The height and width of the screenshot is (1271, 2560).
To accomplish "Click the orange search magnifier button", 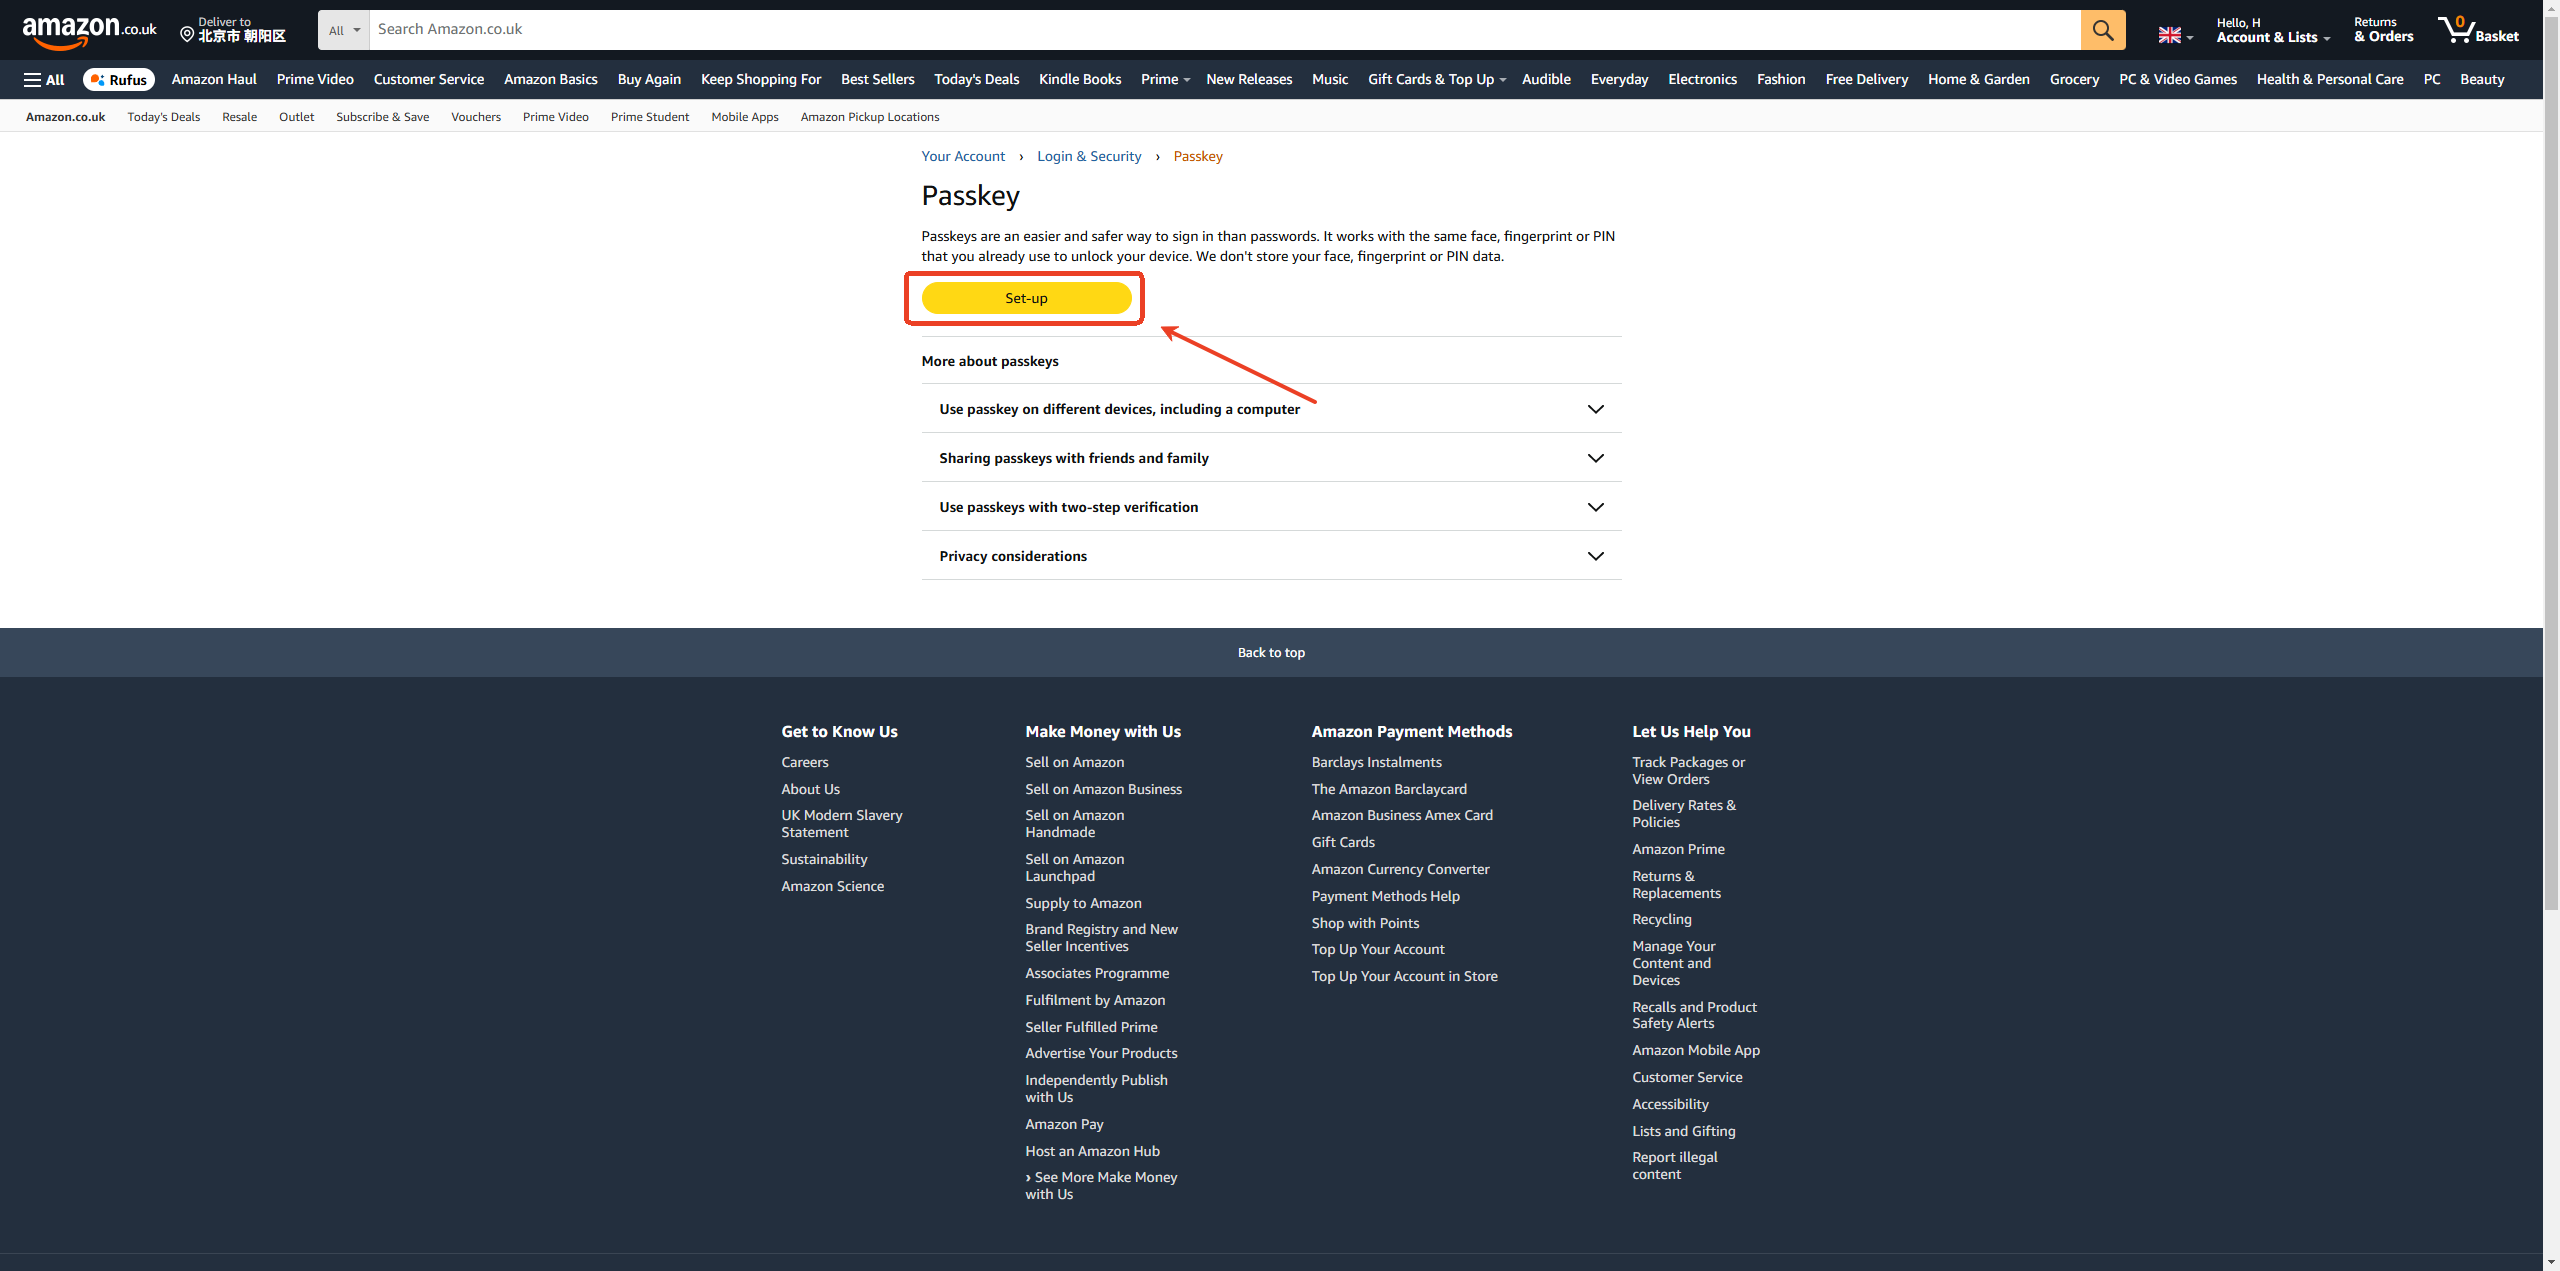I will pyautogui.click(x=2103, y=30).
